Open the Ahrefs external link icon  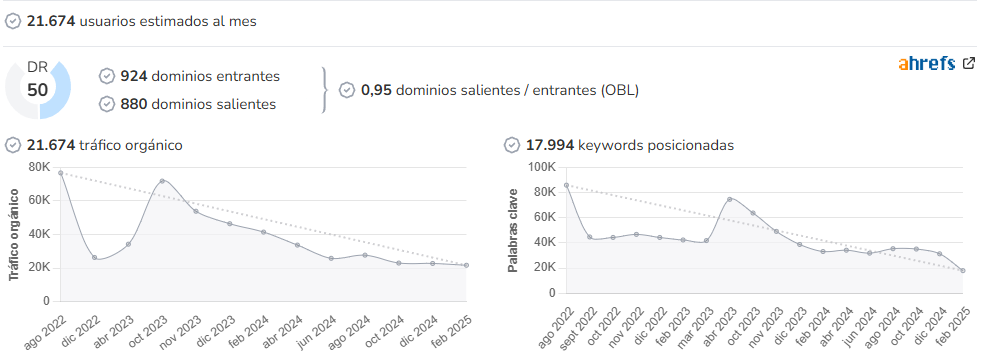(969, 63)
